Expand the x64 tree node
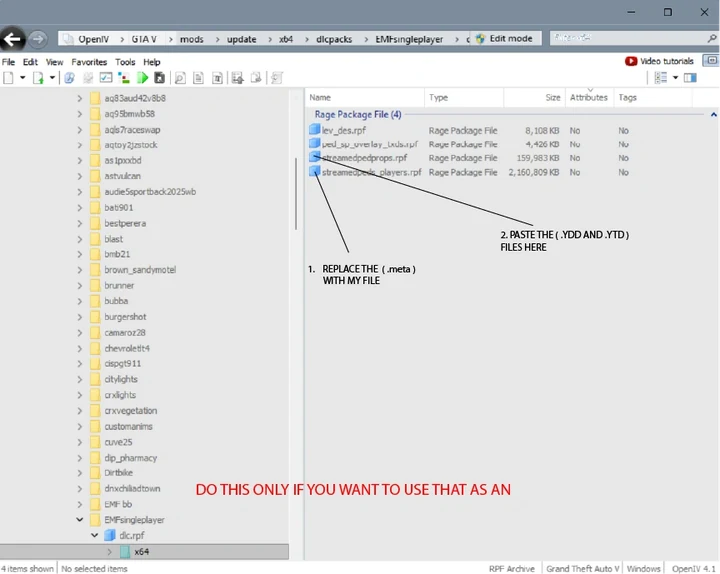This screenshot has height=574, width=720. click(x=109, y=551)
